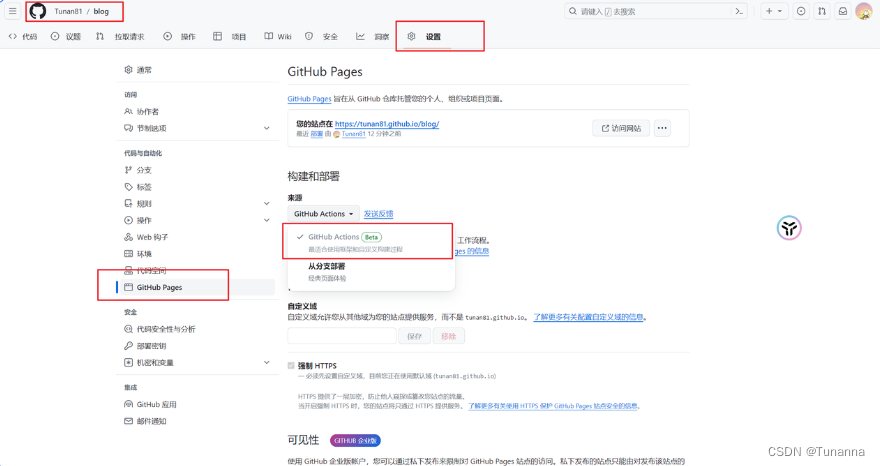
Task: Click the blog repository name in breadcrumb
Action: pos(101,11)
